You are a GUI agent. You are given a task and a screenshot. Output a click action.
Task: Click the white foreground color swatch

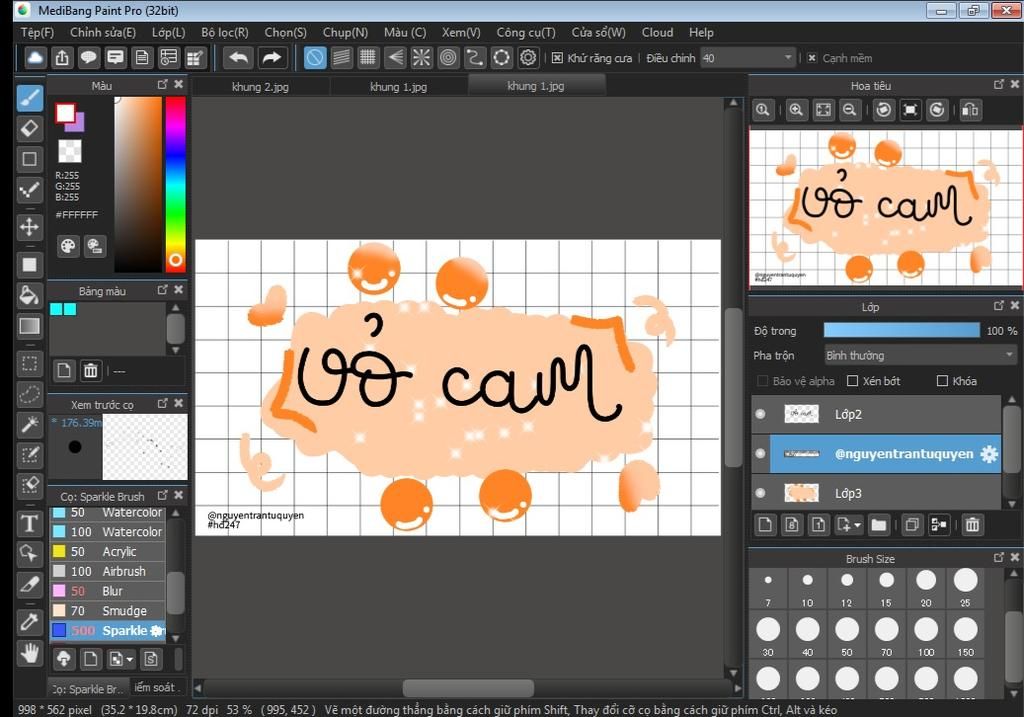click(x=65, y=113)
